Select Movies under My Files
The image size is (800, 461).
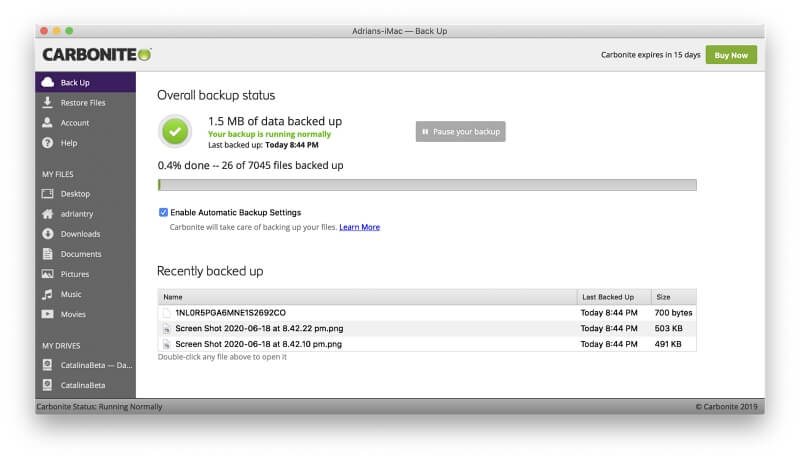(x=86, y=314)
